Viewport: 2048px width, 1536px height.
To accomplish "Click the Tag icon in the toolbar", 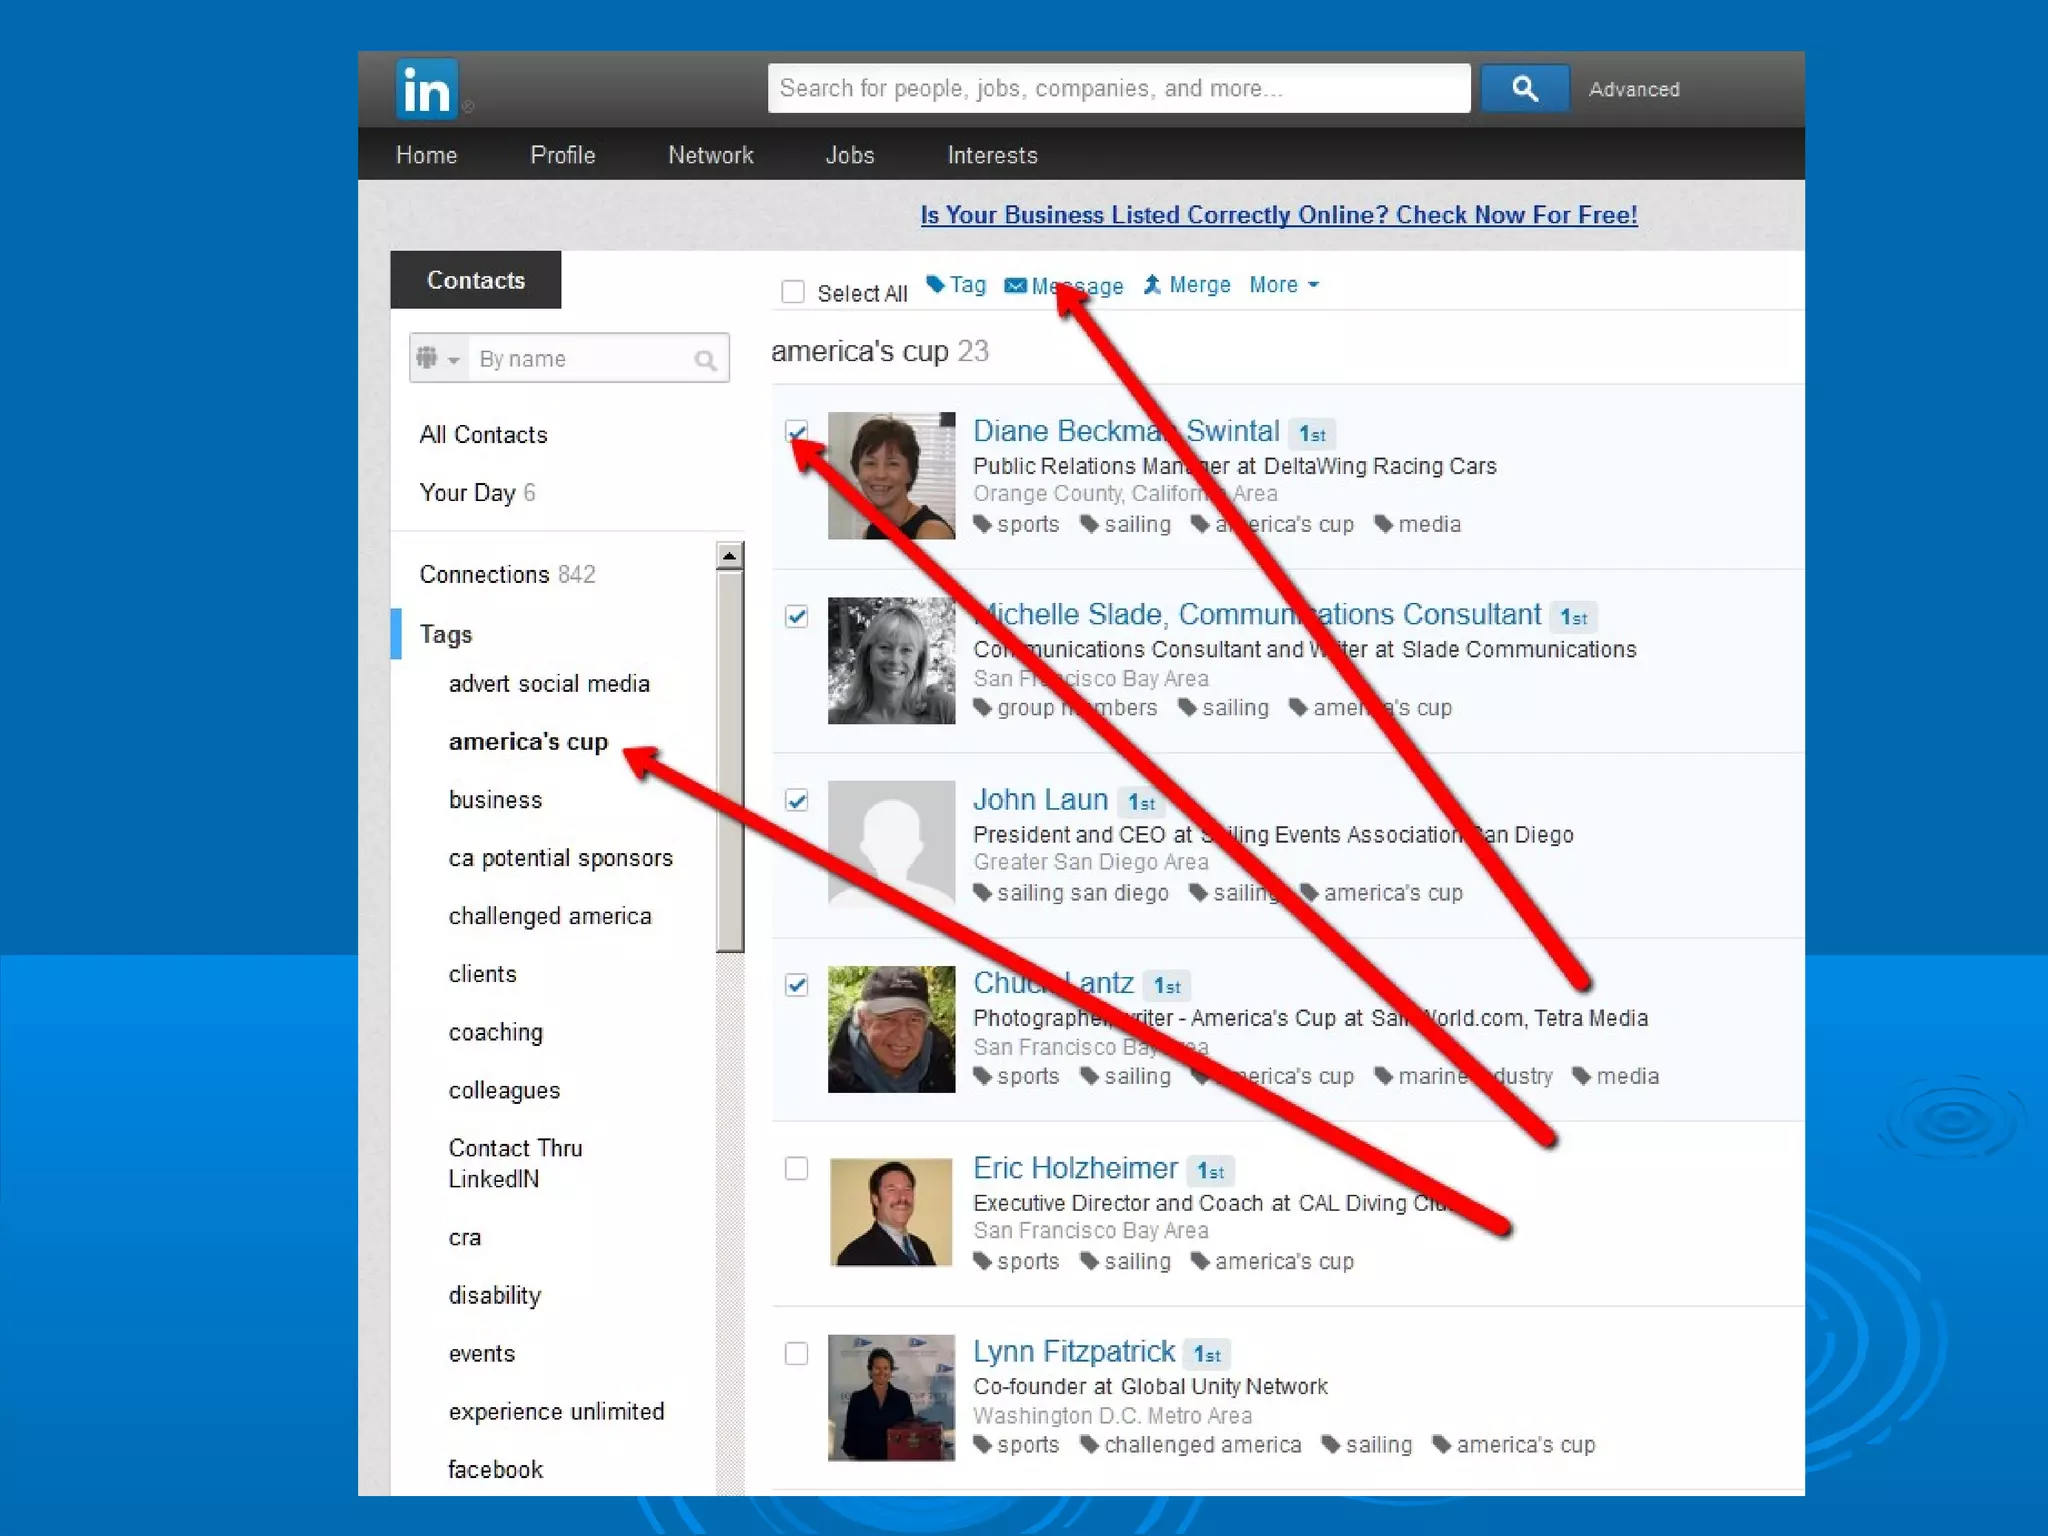I will click(936, 285).
